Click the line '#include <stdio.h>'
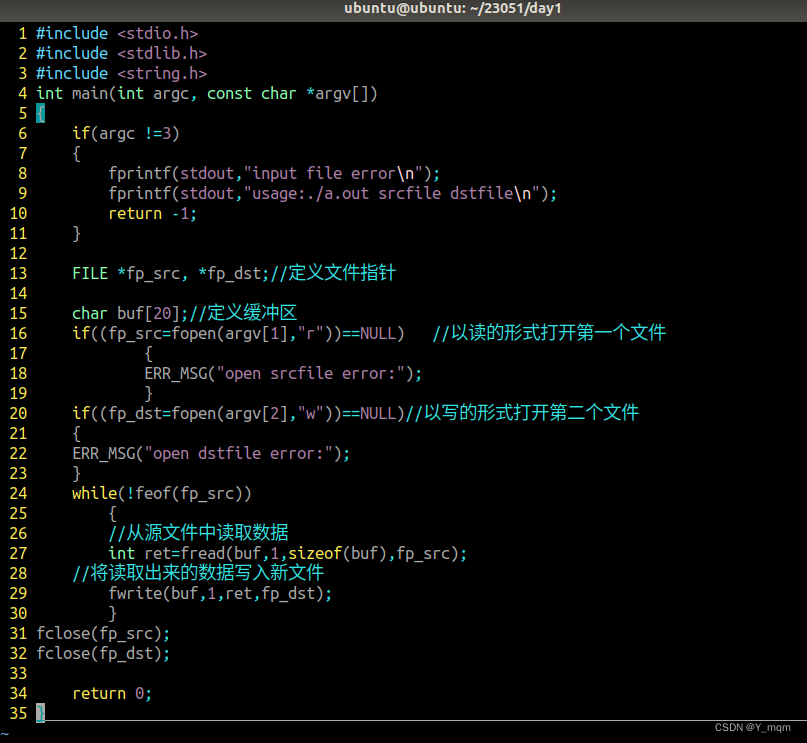The width and height of the screenshot is (807, 743). (x=117, y=33)
